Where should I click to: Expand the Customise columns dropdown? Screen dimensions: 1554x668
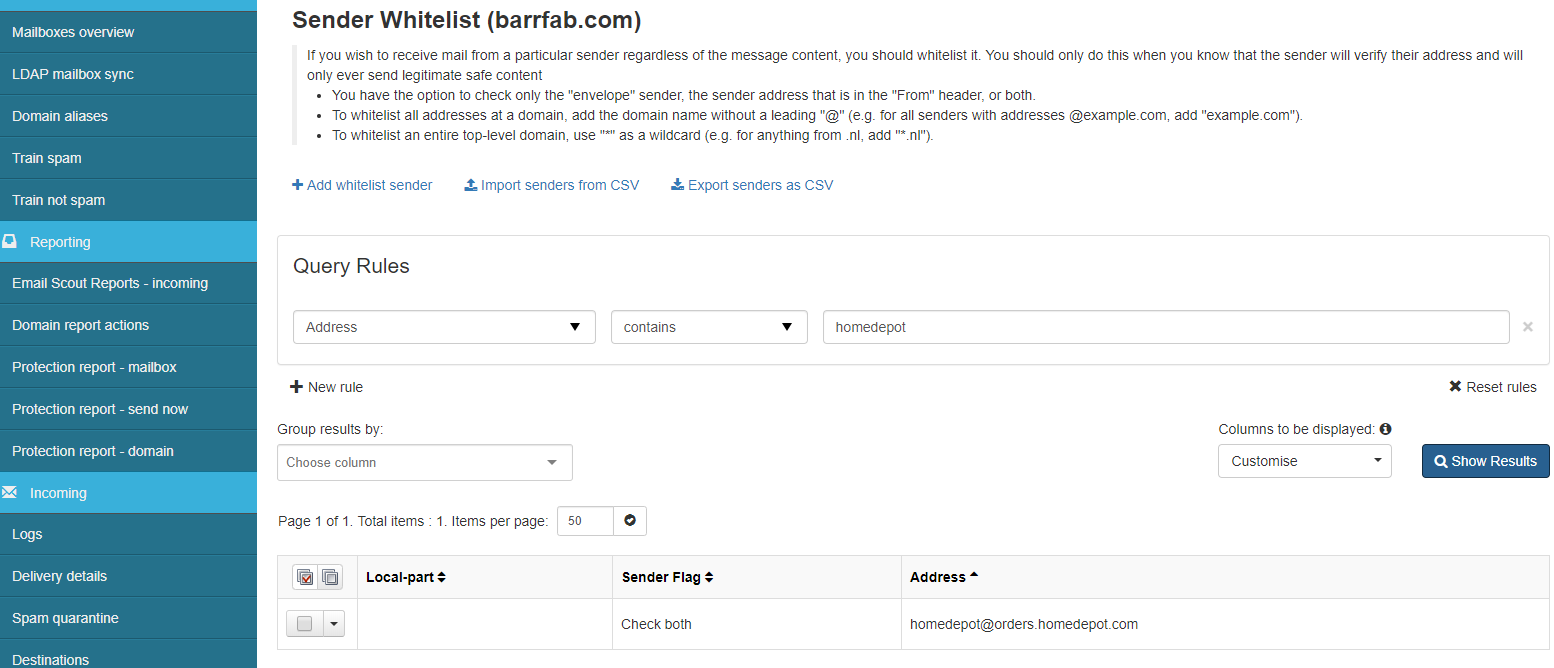[x=1304, y=461]
